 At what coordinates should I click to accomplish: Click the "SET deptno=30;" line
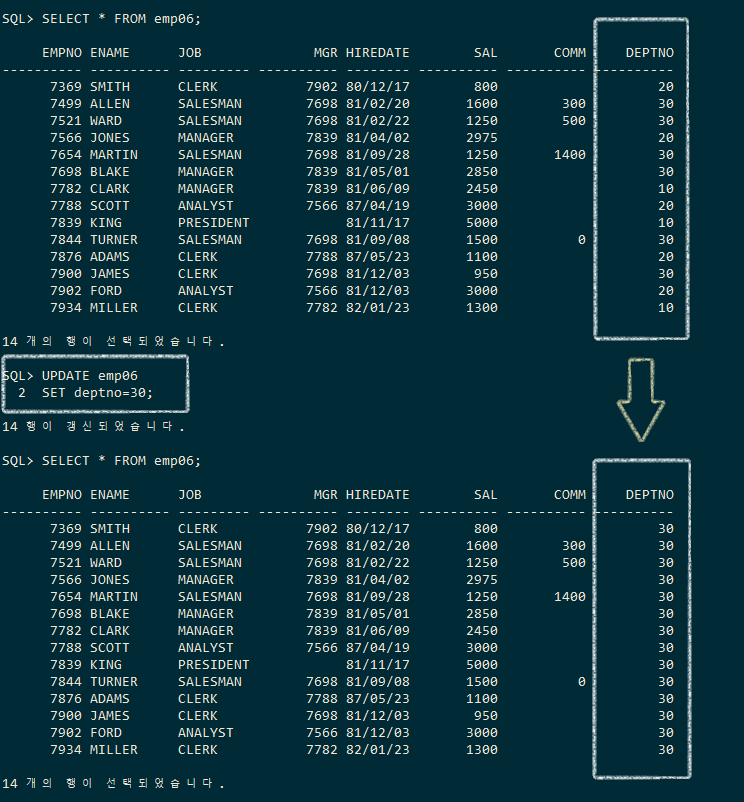pos(97,393)
